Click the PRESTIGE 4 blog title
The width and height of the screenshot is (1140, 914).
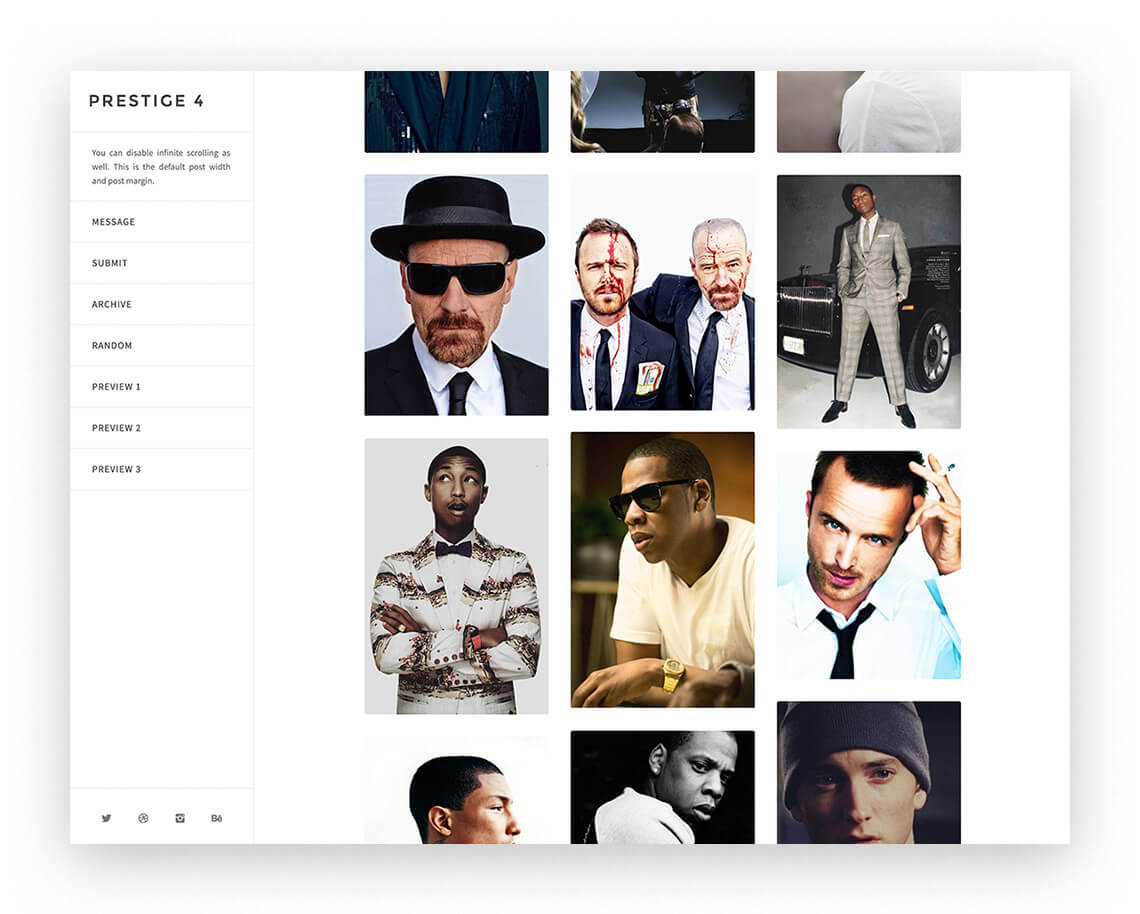[x=146, y=101]
